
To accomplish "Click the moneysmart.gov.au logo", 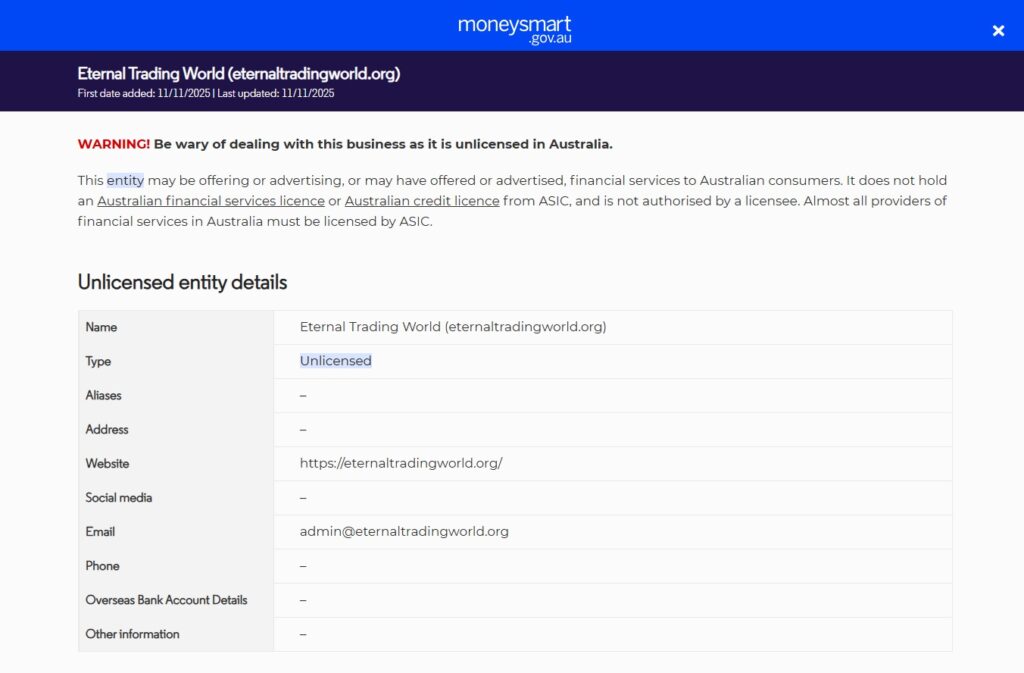I will pyautogui.click(x=514, y=28).
